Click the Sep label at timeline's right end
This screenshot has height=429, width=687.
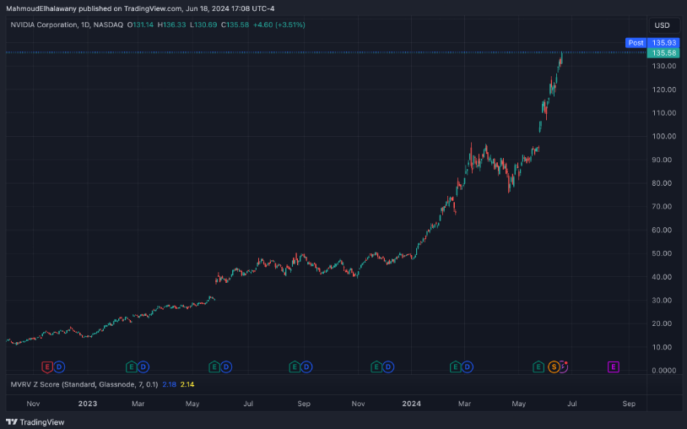[628, 404]
